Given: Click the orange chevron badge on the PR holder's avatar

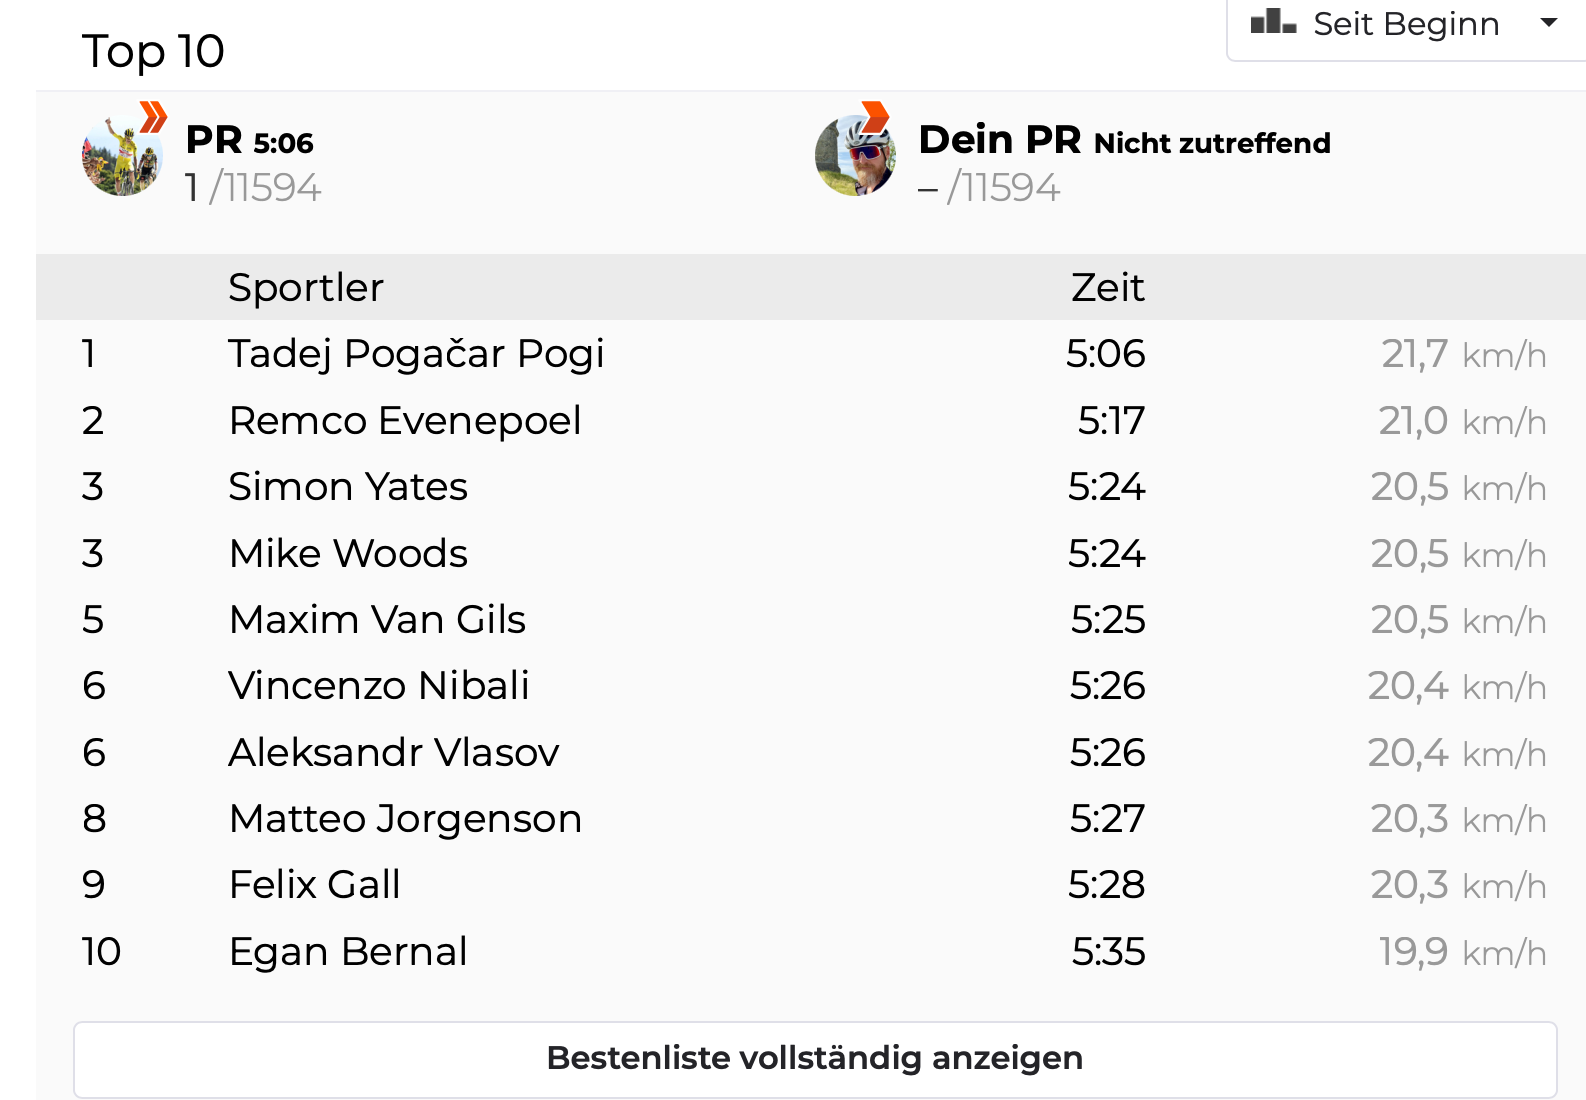Looking at the screenshot, I should pyautogui.click(x=153, y=117).
